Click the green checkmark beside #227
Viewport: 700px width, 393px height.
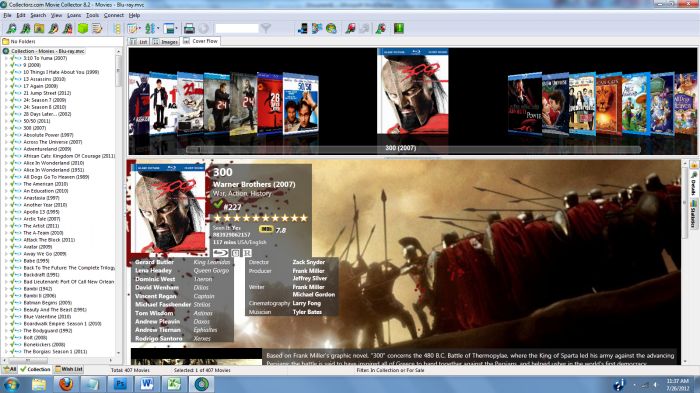(x=218, y=205)
